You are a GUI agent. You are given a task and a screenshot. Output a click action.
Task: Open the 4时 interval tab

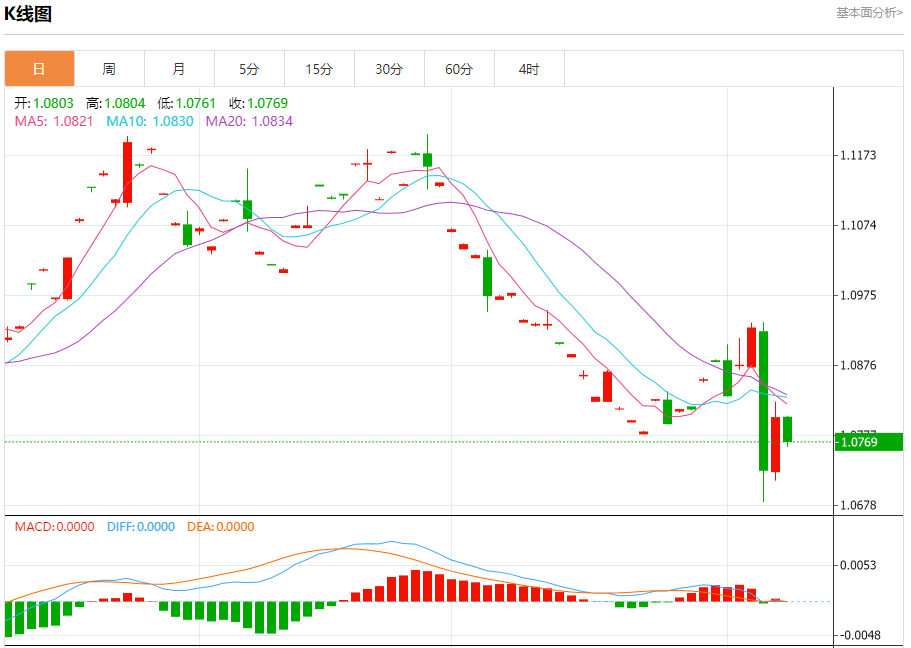coord(529,69)
